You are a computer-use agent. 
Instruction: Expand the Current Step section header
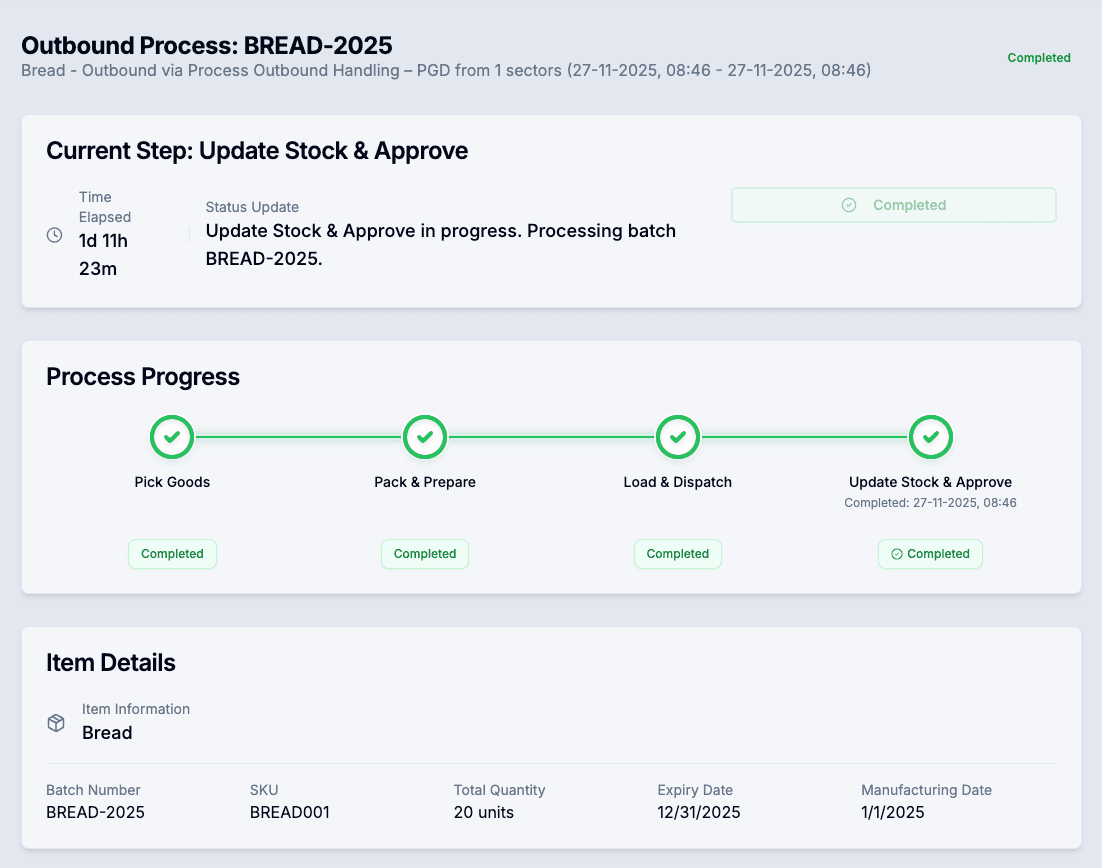click(257, 150)
